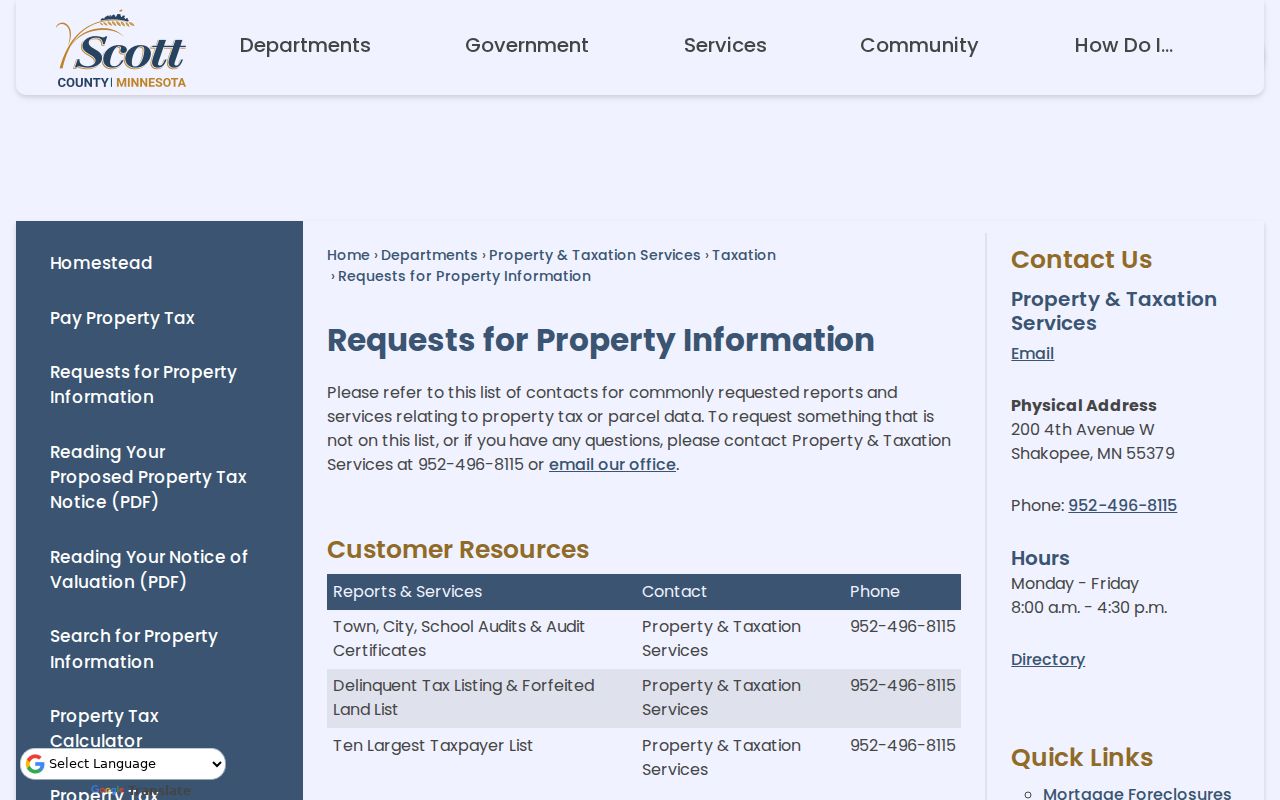Call phone number 952-496-8115 in Contact Us
The width and height of the screenshot is (1280, 800).
(1122, 505)
